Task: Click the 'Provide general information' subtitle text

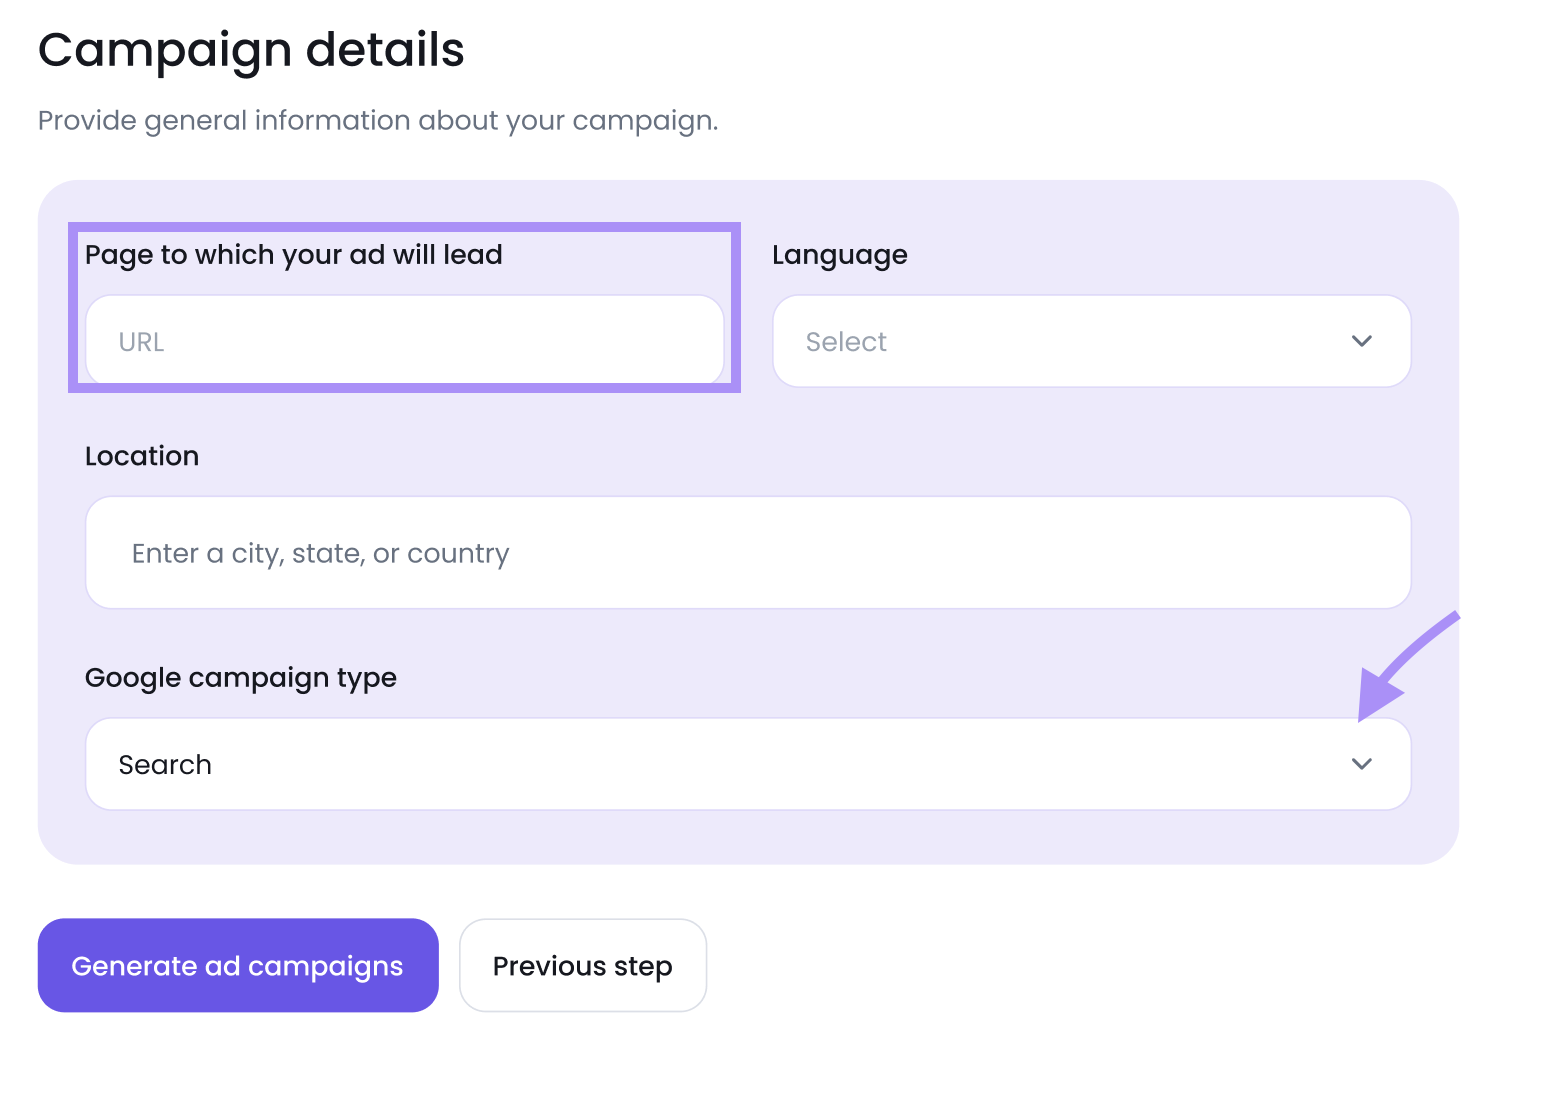Action: 377,121
